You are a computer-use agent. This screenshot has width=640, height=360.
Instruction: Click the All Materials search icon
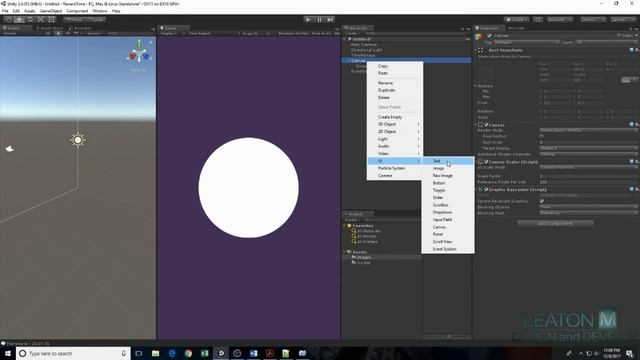click(x=354, y=231)
